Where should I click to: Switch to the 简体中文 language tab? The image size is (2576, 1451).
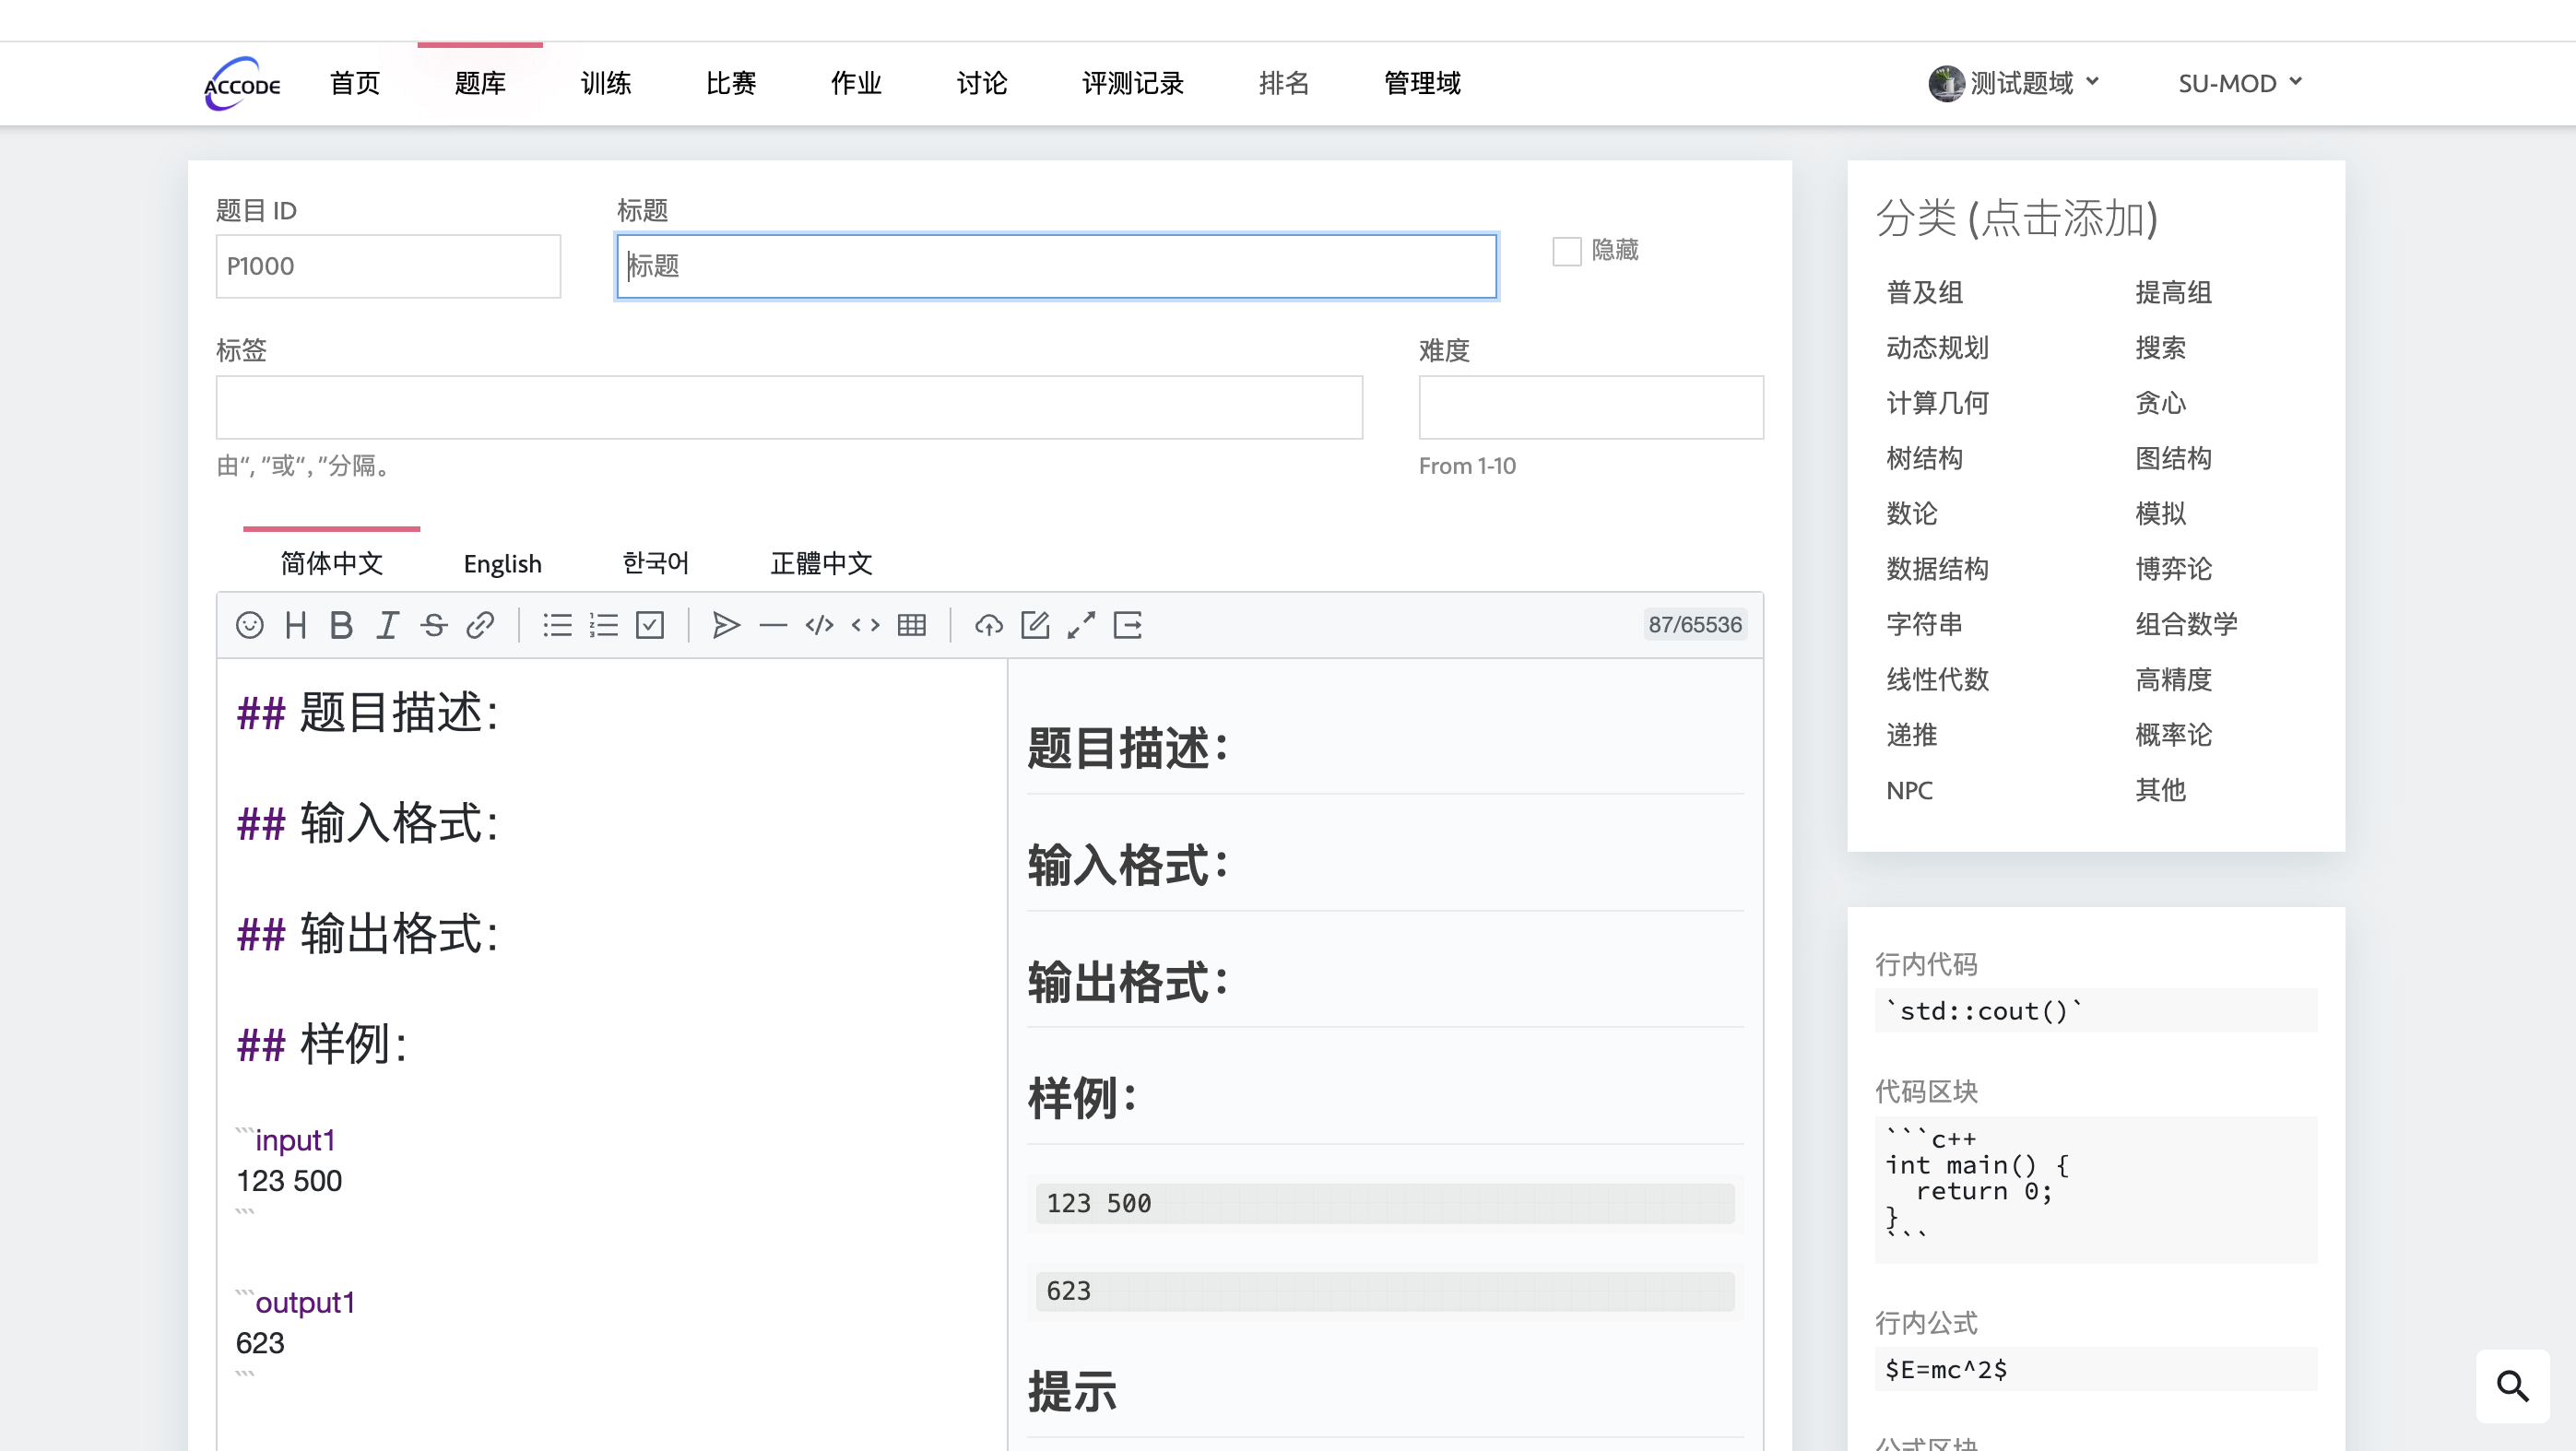tap(331, 563)
